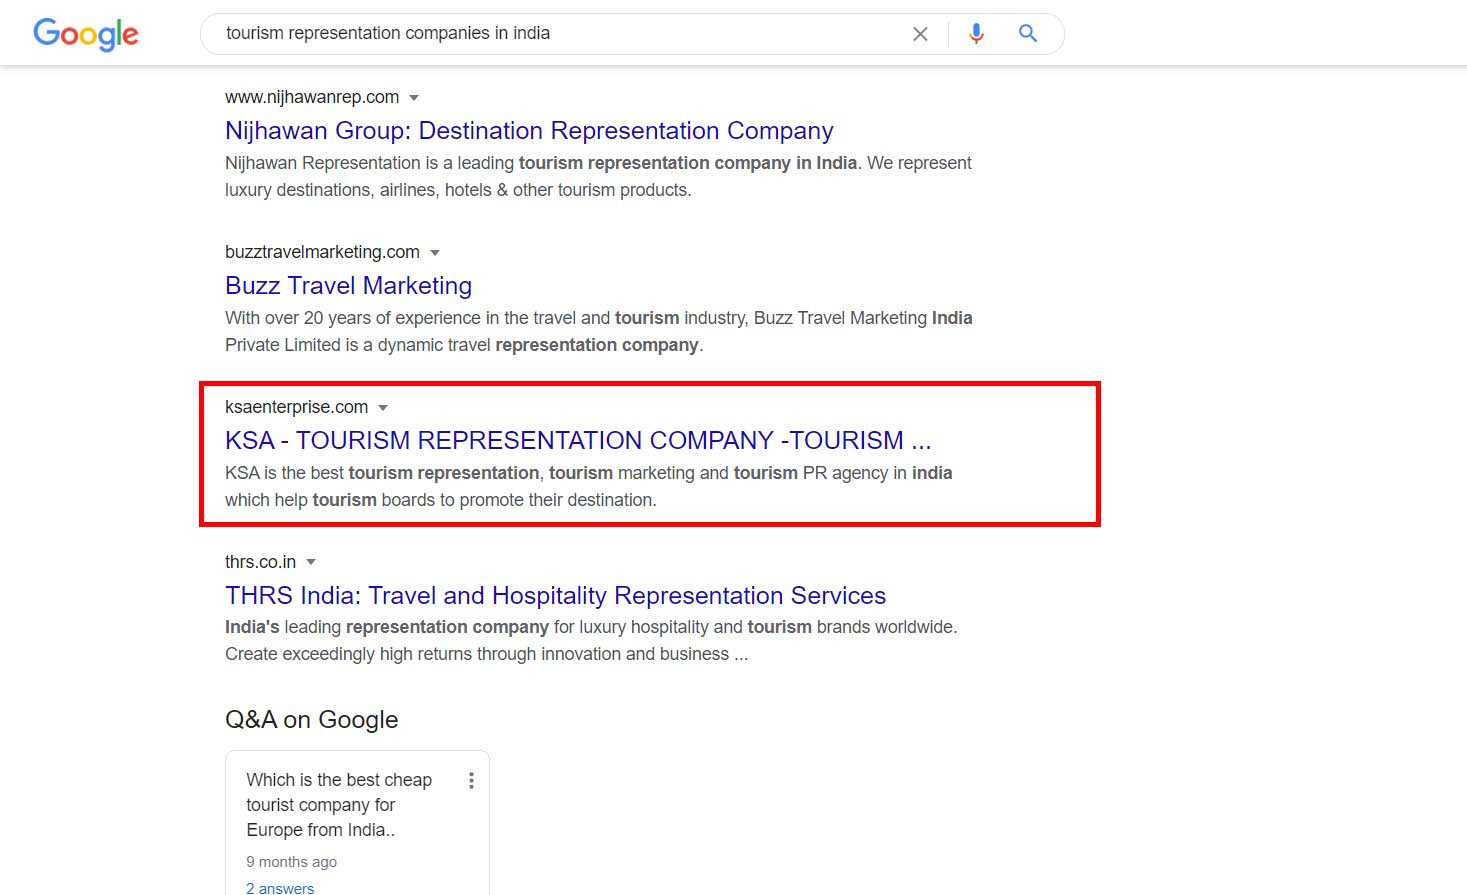Open THRS India Travel and Hospitality result
This screenshot has height=895, width=1467.
pos(555,596)
